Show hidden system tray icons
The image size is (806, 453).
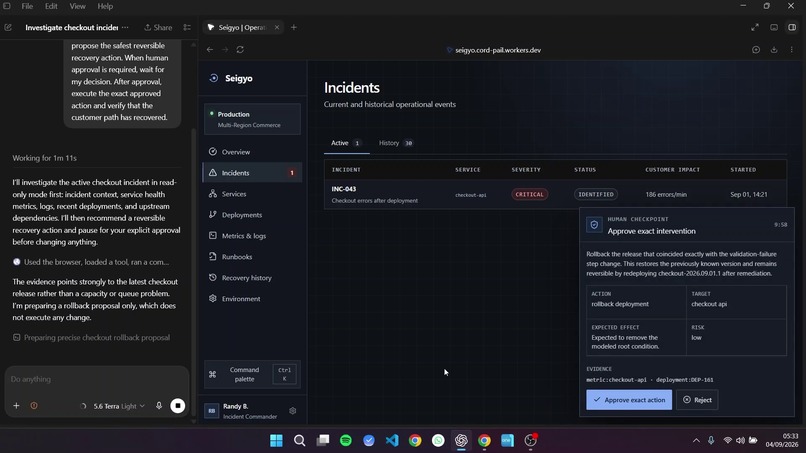click(x=696, y=441)
